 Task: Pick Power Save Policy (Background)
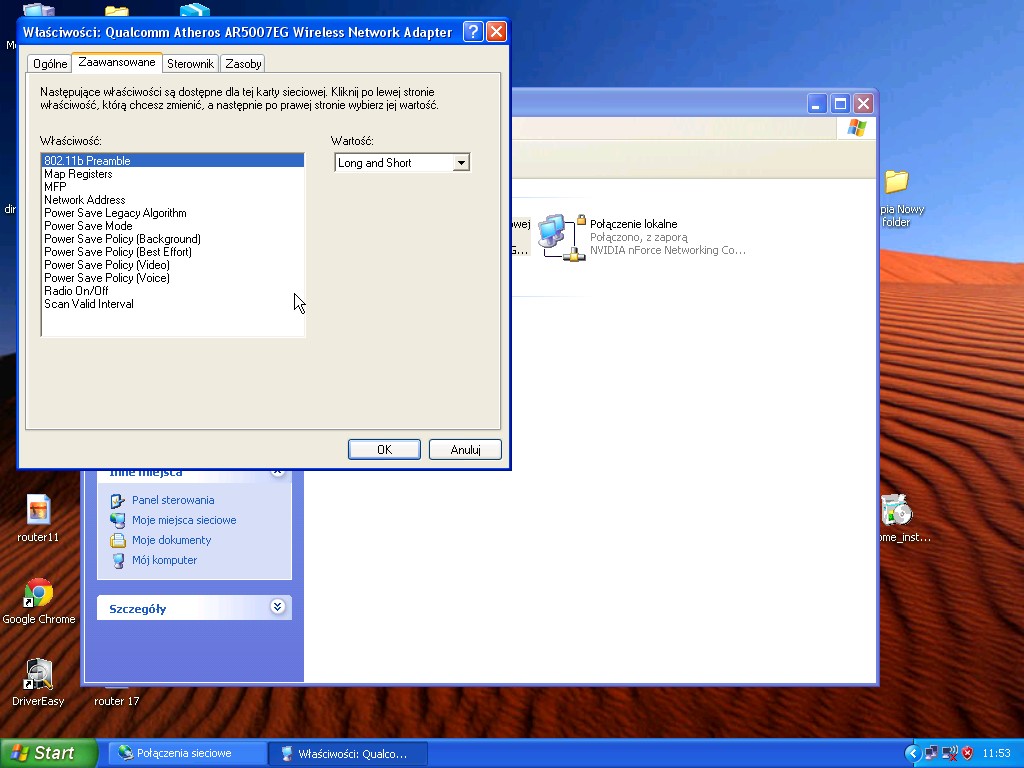coord(173,239)
